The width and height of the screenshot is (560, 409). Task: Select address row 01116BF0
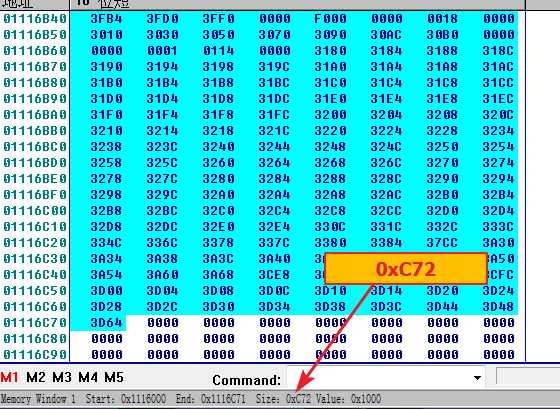tap(35, 195)
